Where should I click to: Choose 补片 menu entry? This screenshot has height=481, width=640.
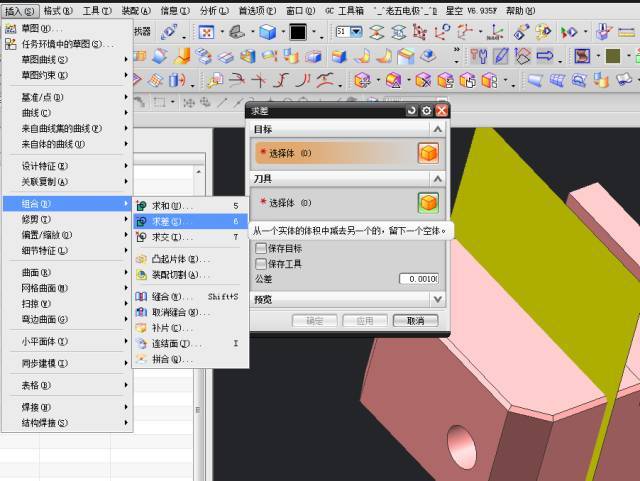tap(190, 328)
